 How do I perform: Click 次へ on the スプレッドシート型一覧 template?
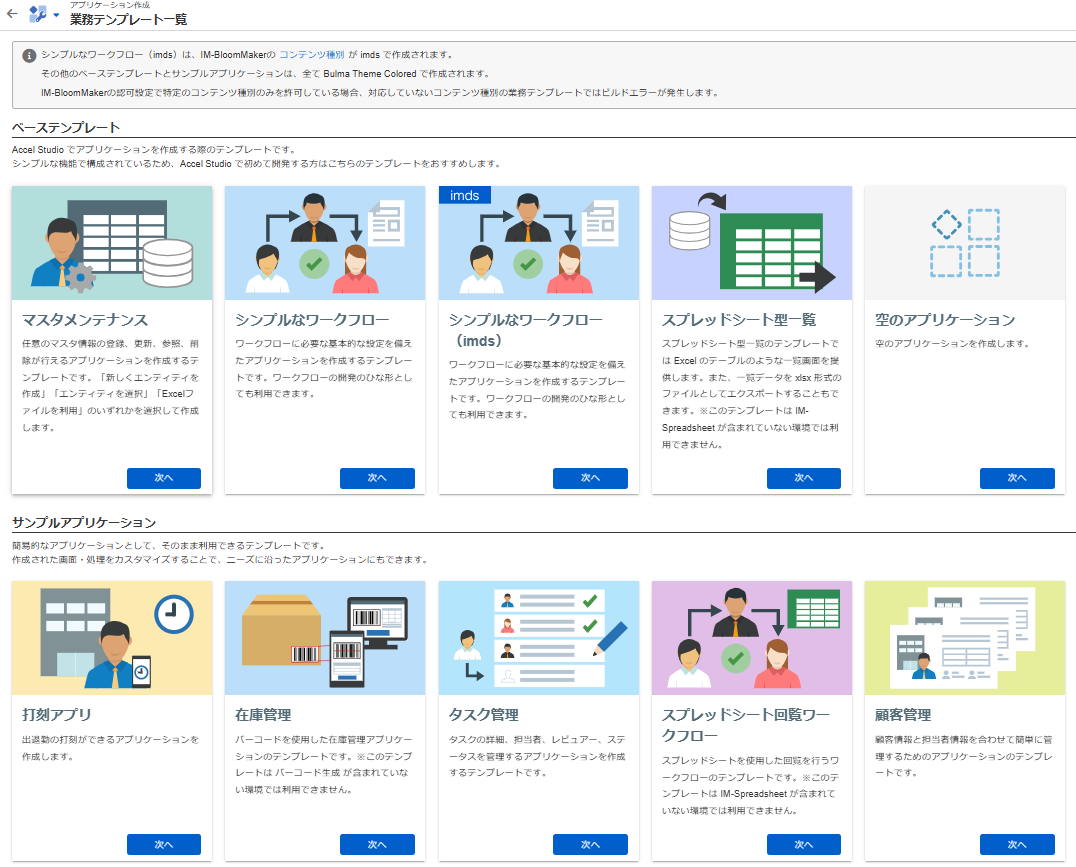coord(804,478)
